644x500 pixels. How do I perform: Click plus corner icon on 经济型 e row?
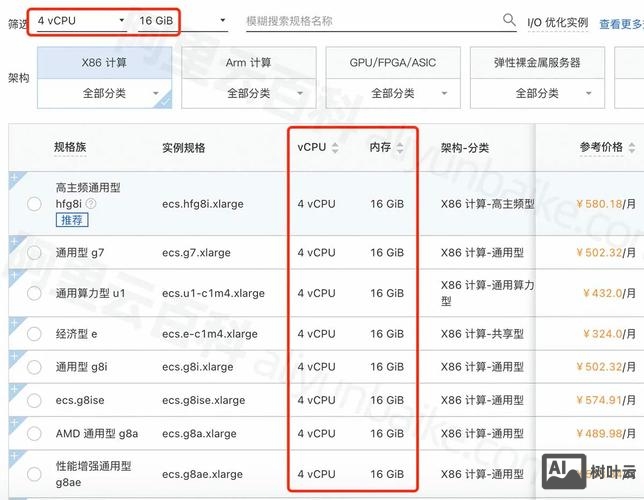coord(14,323)
